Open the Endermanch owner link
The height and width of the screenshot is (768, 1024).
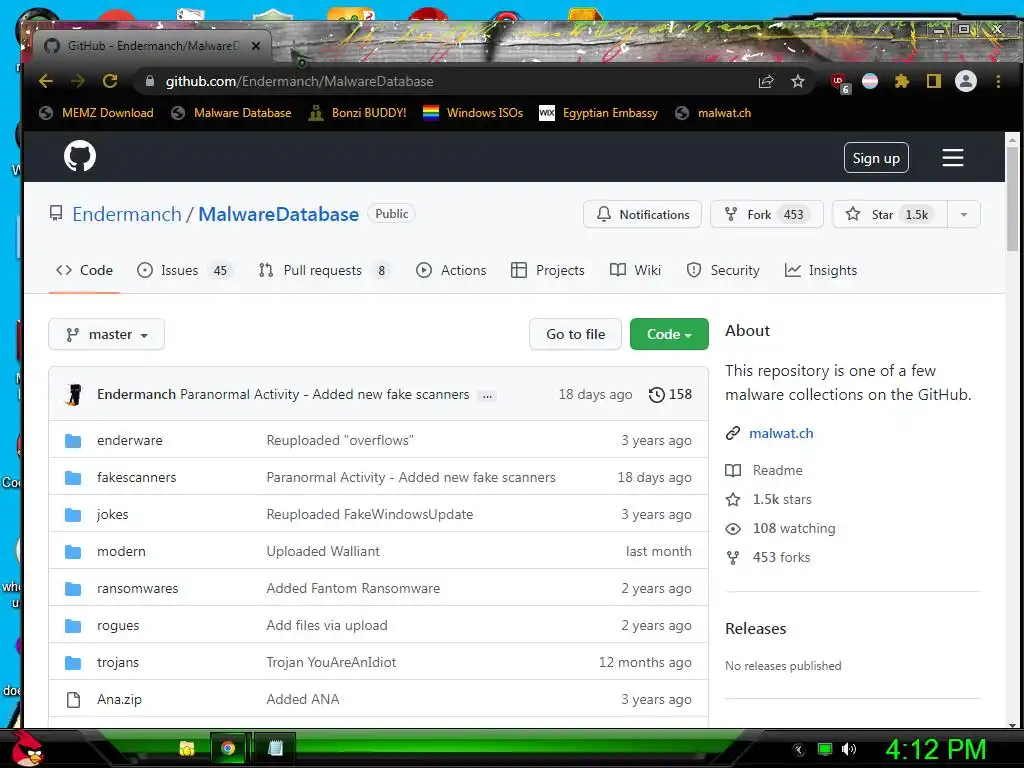(x=127, y=214)
